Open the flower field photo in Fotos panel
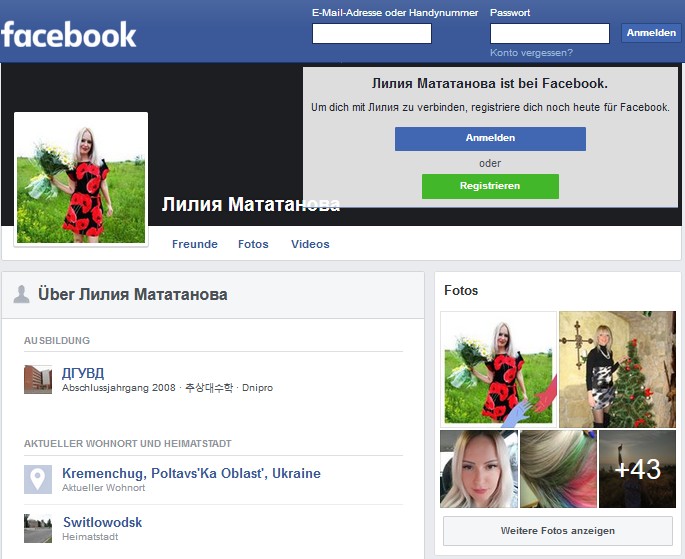 (x=498, y=369)
